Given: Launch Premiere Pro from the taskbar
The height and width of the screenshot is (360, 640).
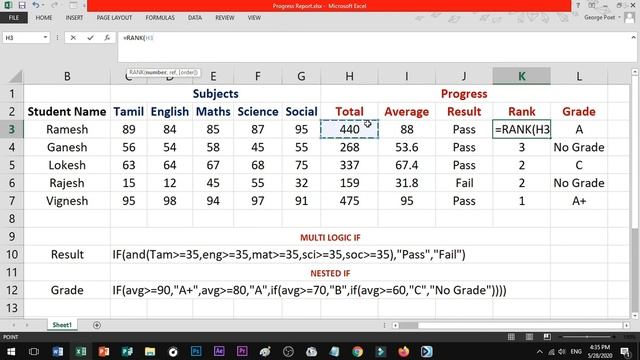Looking at the screenshot, I should (x=242, y=351).
